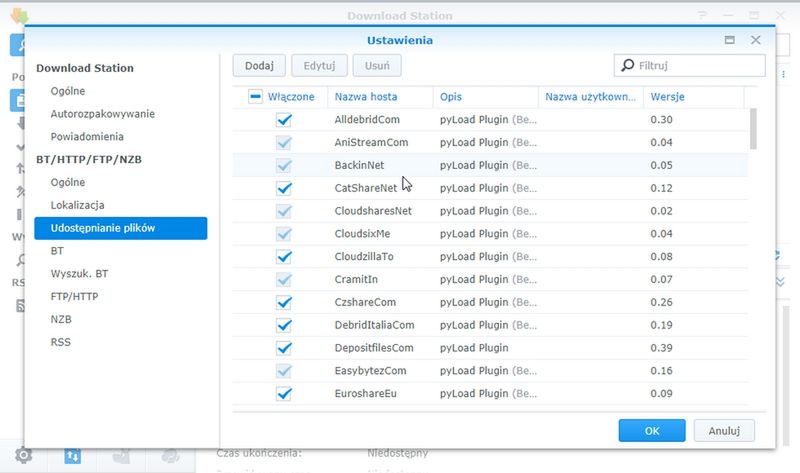Image resolution: width=800 pixels, height=473 pixels.
Task: Open the BT settings page
Action: tap(57, 251)
